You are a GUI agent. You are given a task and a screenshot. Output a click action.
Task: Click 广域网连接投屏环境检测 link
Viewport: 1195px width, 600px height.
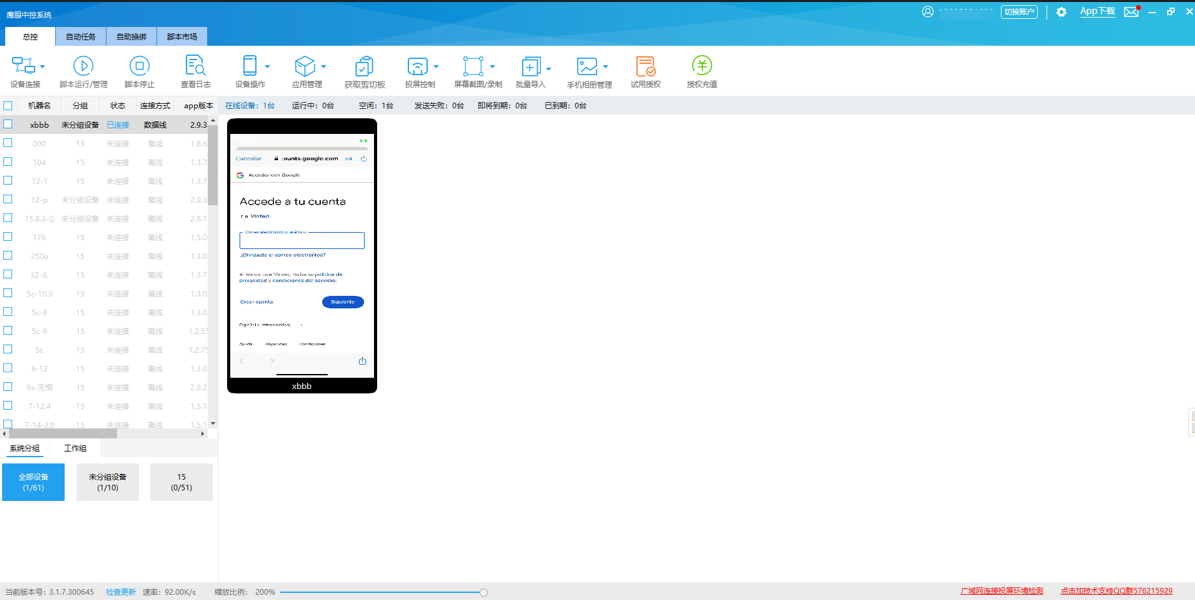click(1001, 592)
